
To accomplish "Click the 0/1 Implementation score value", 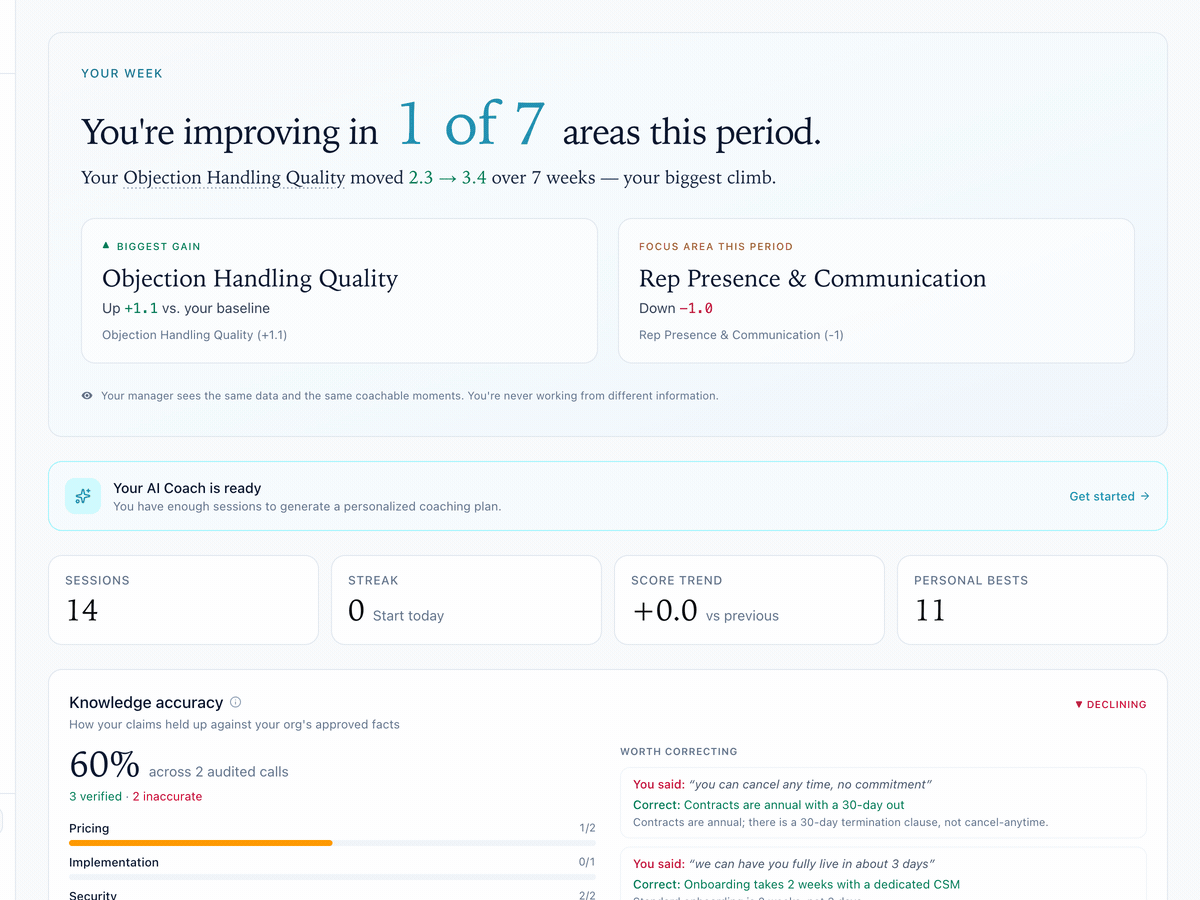I will 587,862.
